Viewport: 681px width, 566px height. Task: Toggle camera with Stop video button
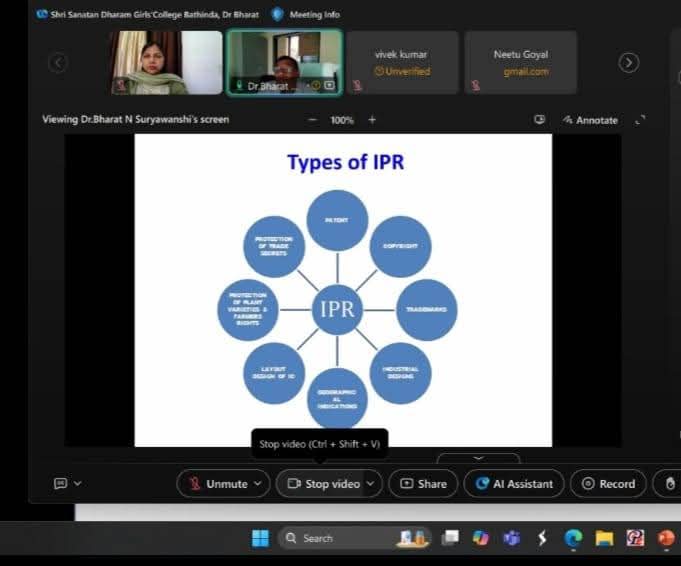pos(322,484)
